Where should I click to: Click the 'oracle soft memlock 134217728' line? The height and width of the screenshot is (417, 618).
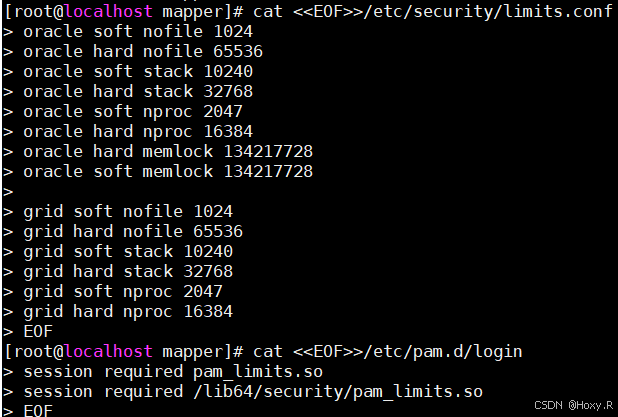coord(168,172)
